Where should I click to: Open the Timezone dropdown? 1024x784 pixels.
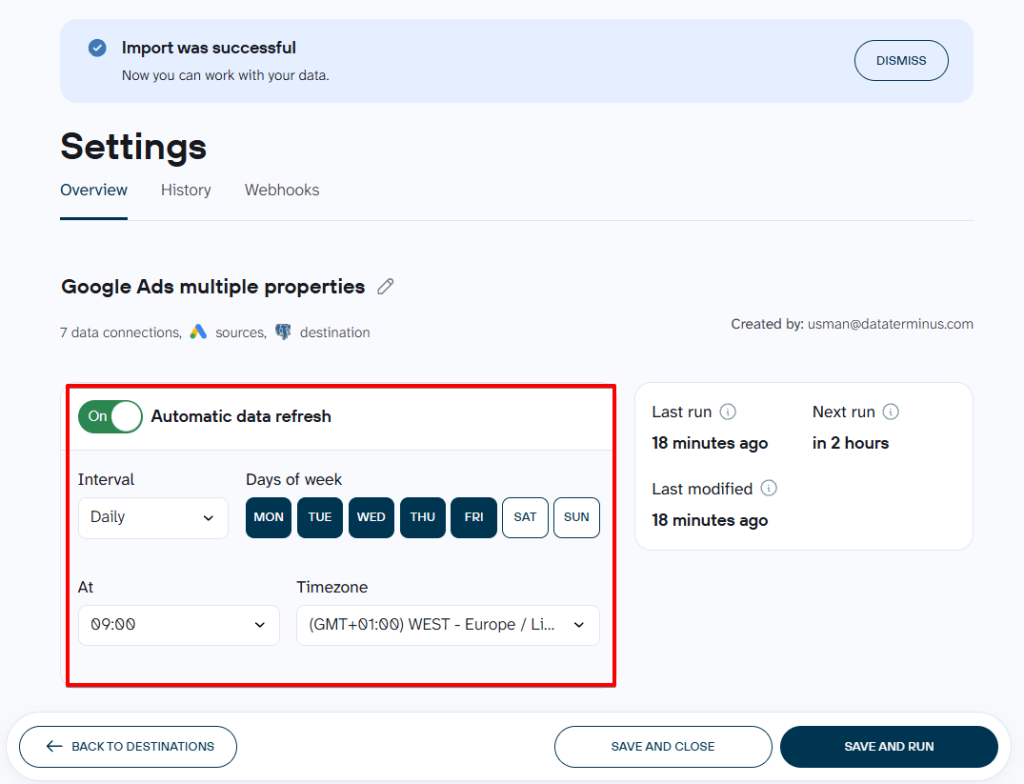point(448,625)
